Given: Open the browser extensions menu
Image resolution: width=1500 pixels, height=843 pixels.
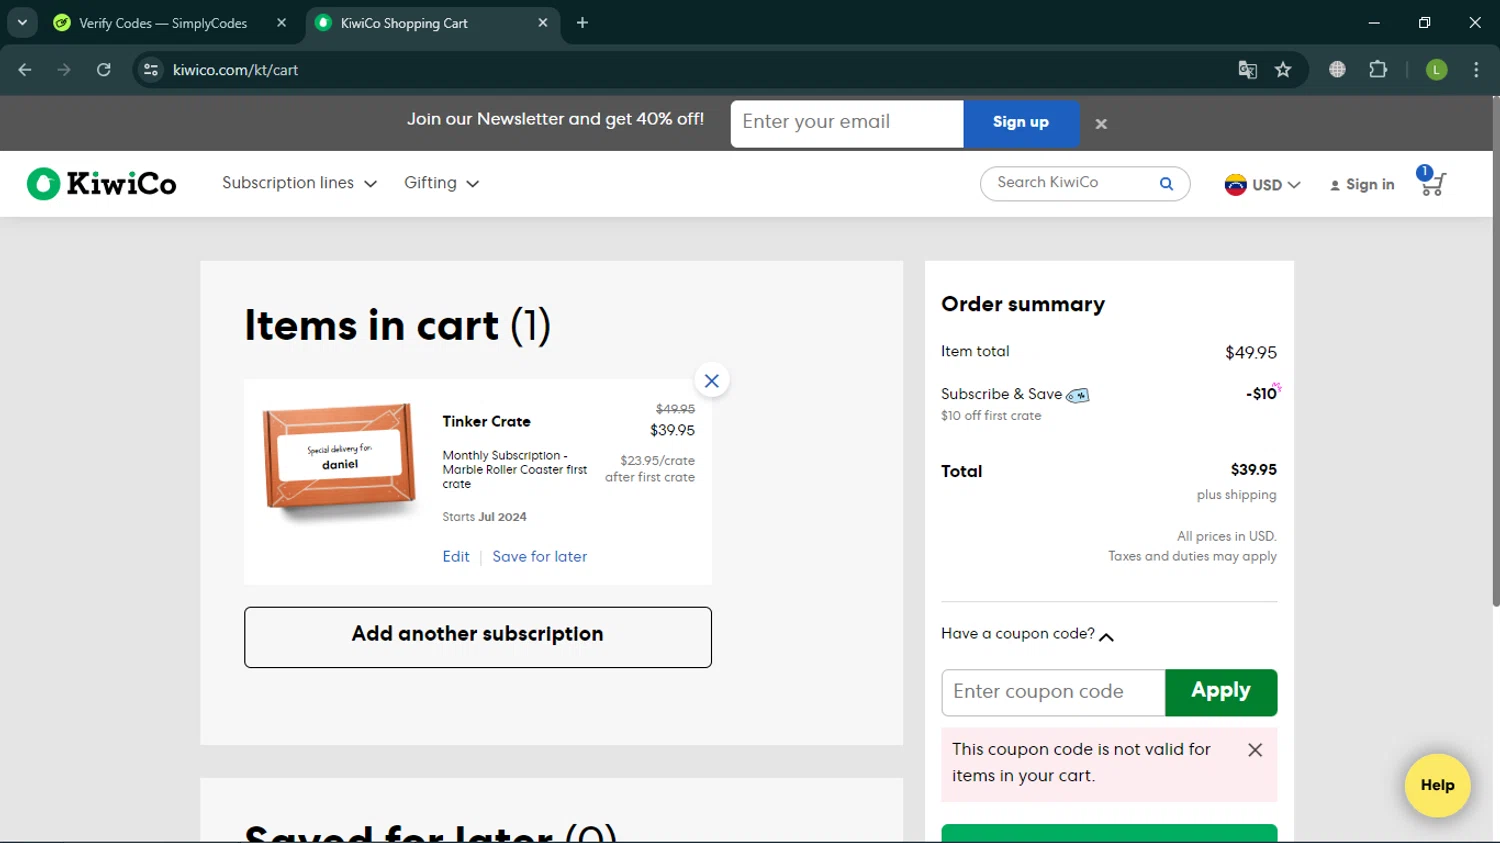Looking at the screenshot, I should [x=1378, y=70].
